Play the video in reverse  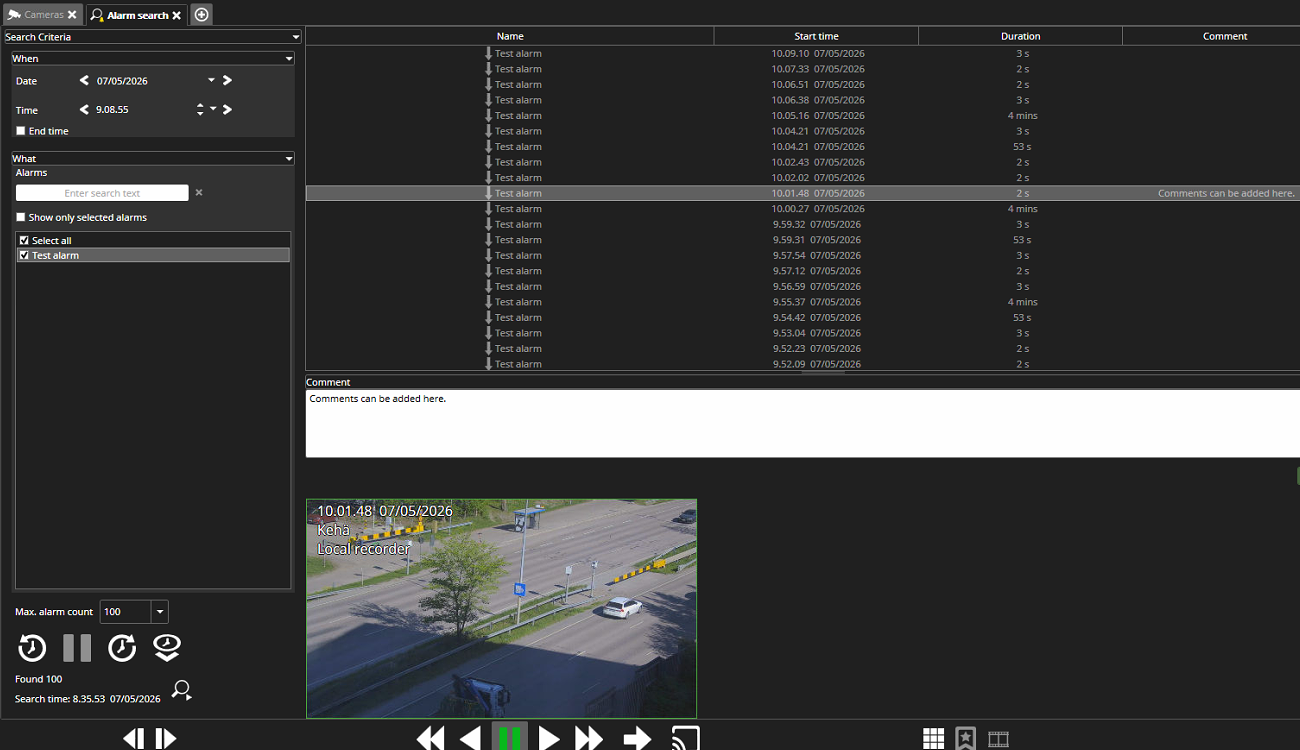[470, 738]
